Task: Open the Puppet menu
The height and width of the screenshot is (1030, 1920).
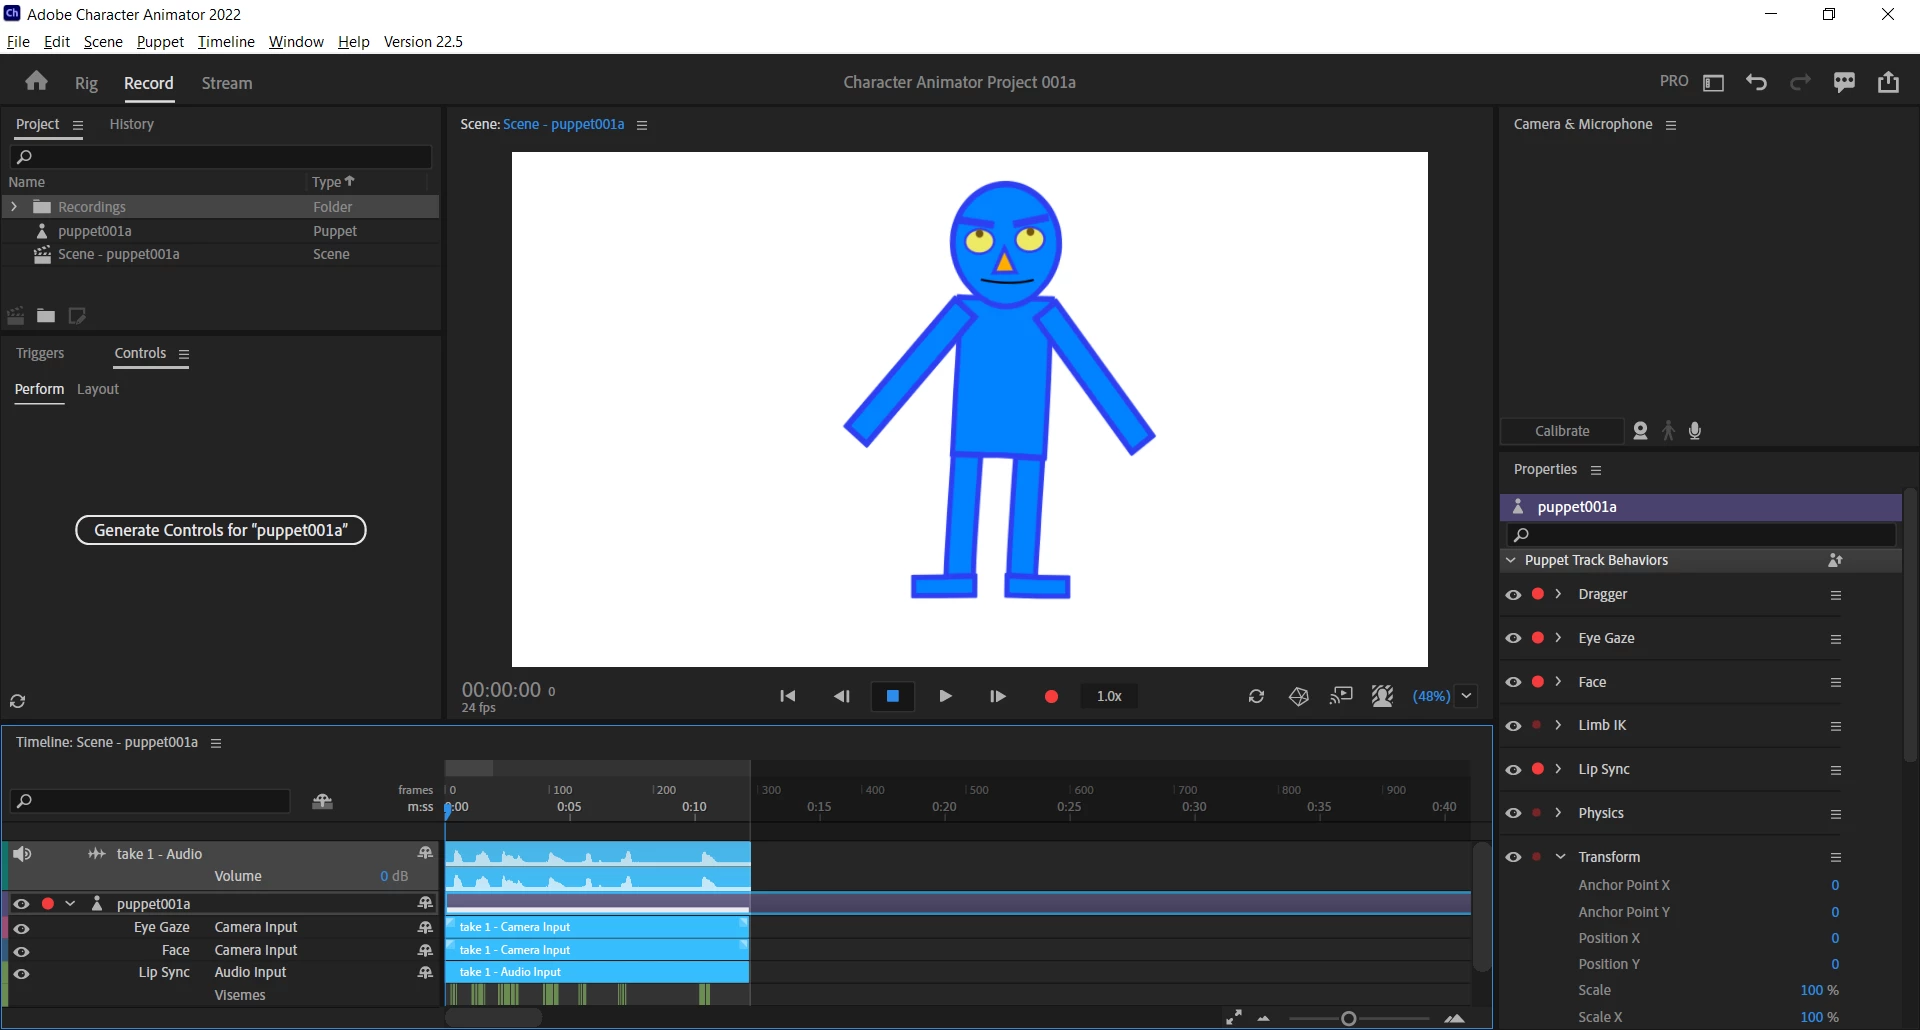Action: (160, 41)
